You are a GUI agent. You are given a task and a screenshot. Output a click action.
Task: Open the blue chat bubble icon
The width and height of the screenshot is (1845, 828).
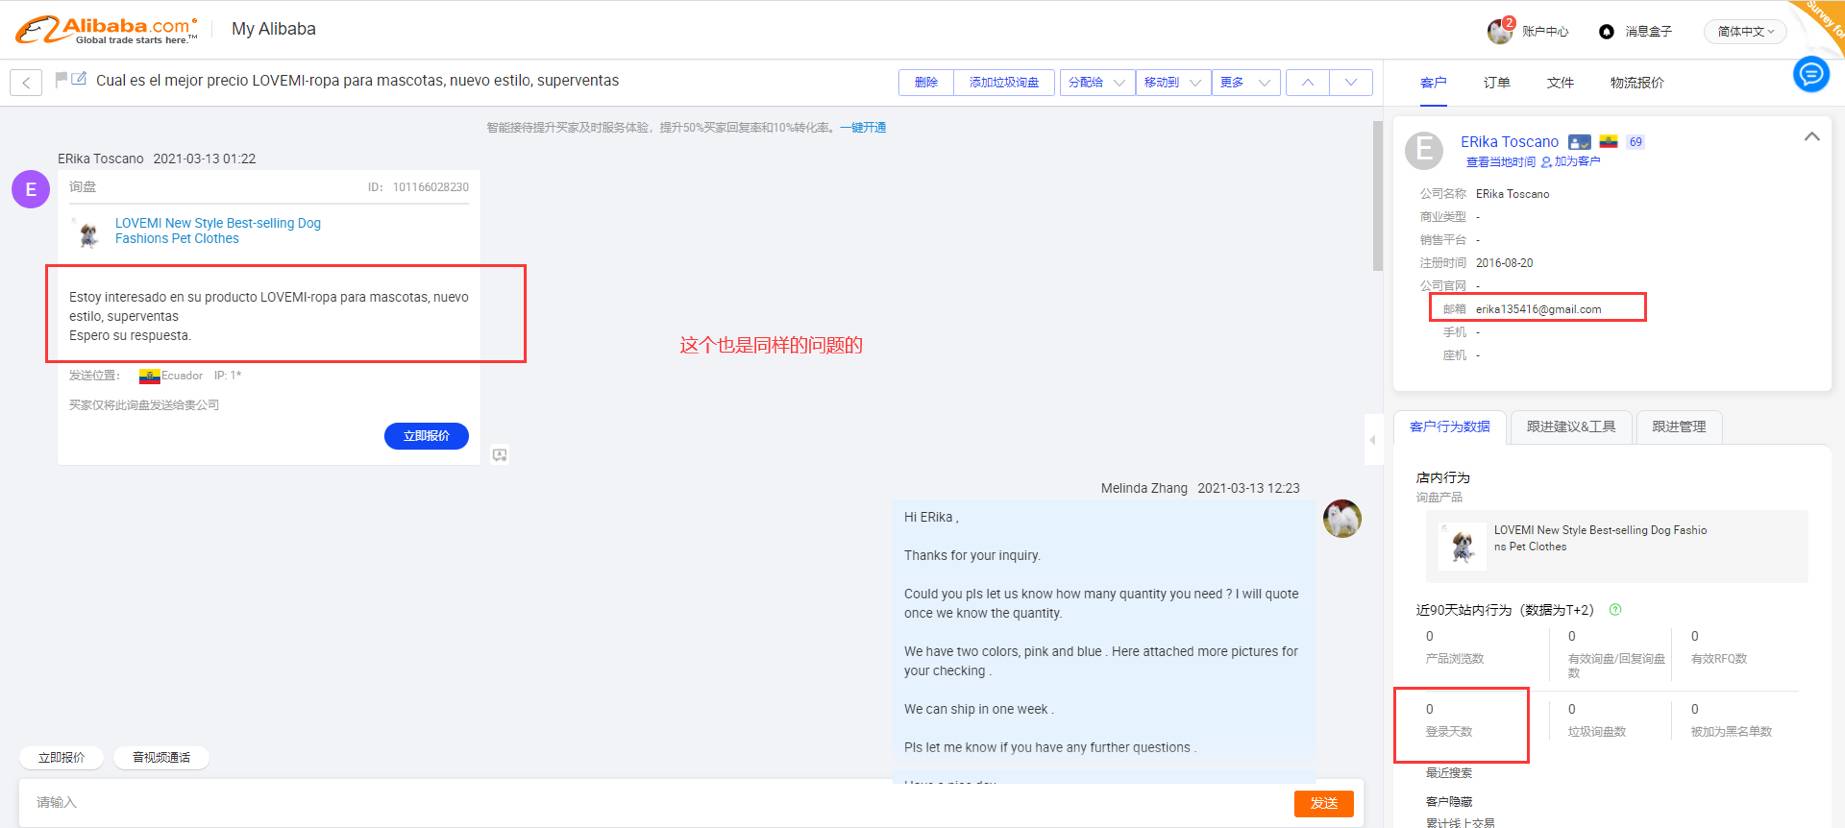coord(1810,74)
